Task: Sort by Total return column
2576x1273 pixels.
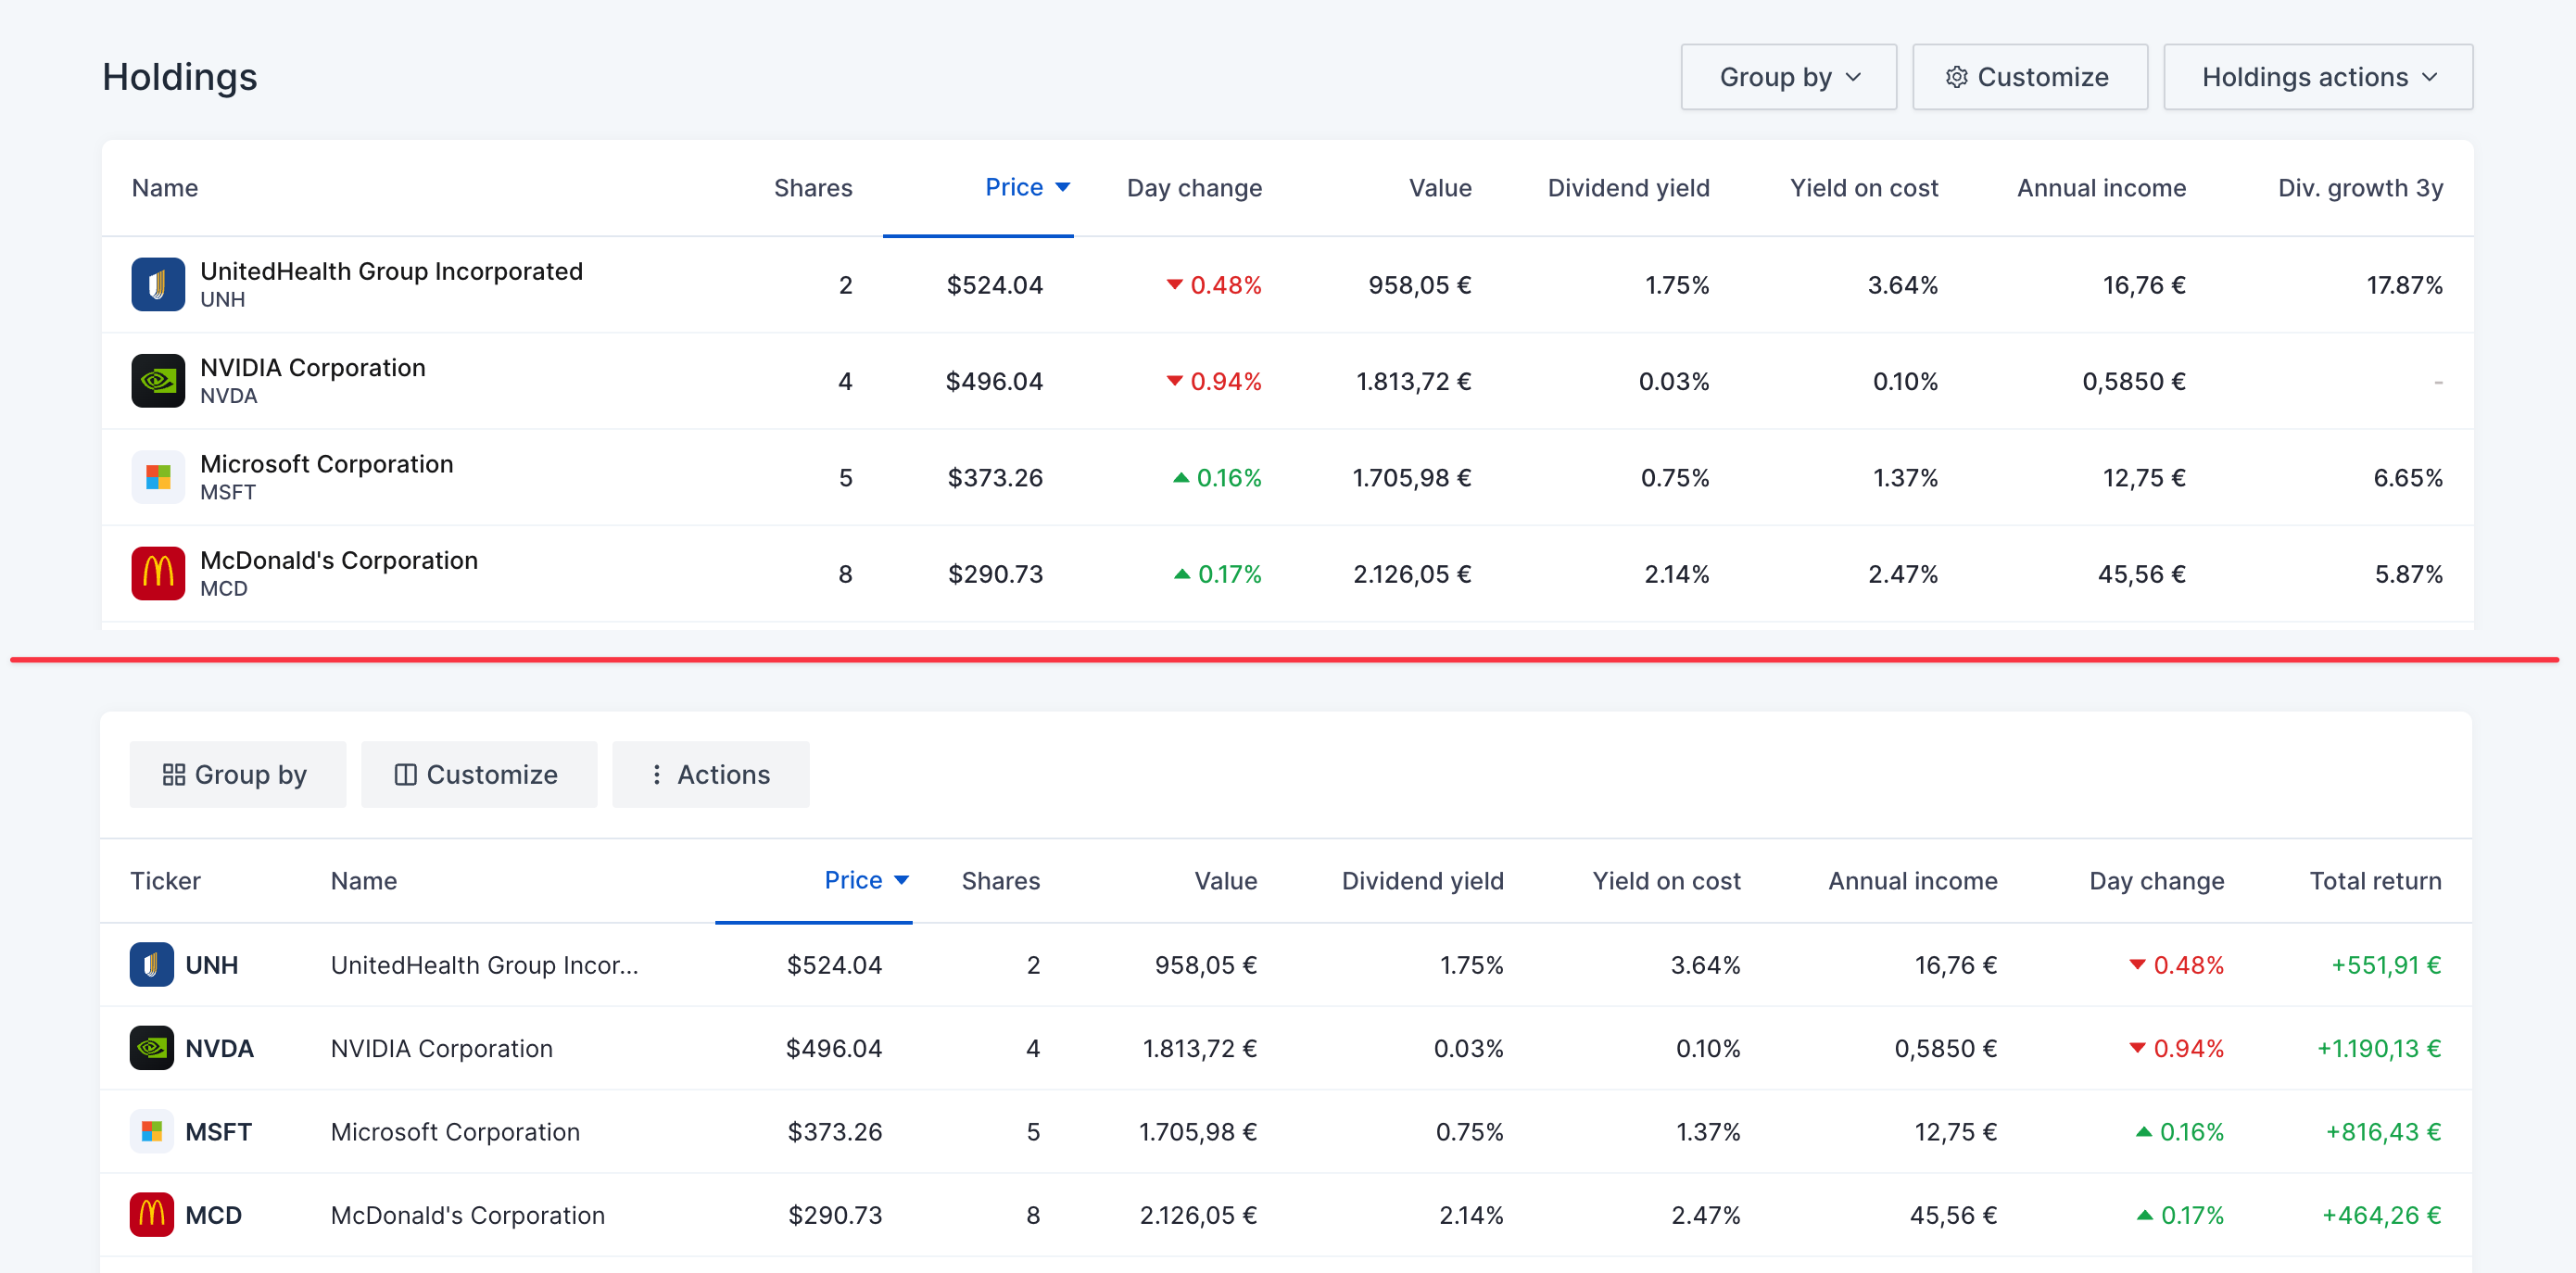Action: [2375, 881]
